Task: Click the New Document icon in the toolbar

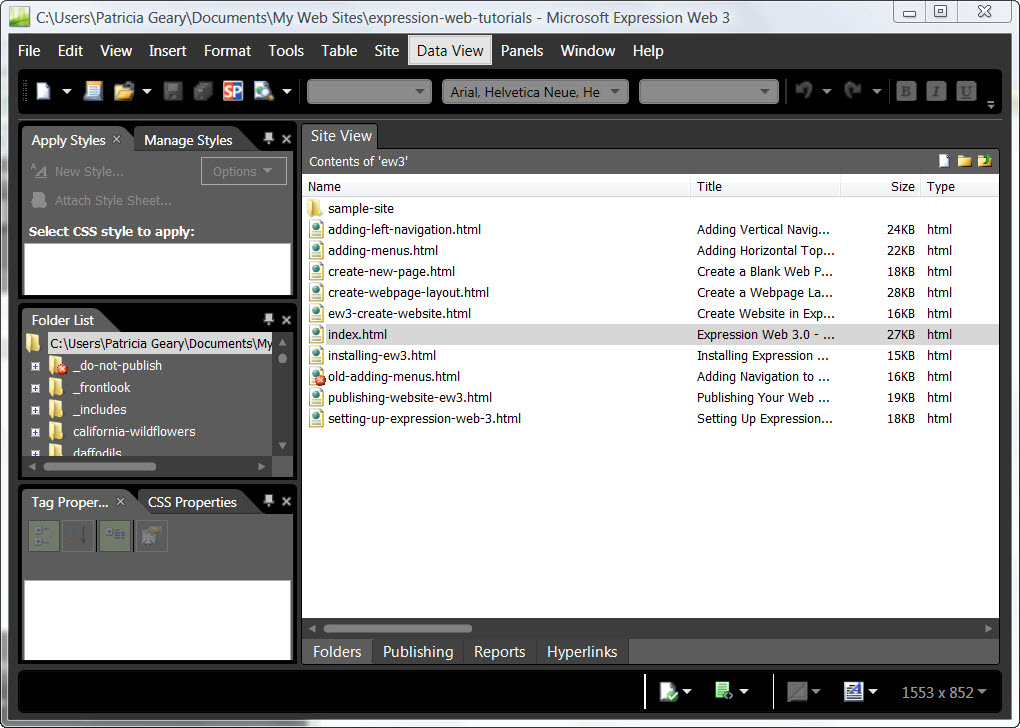Action: click(x=44, y=91)
